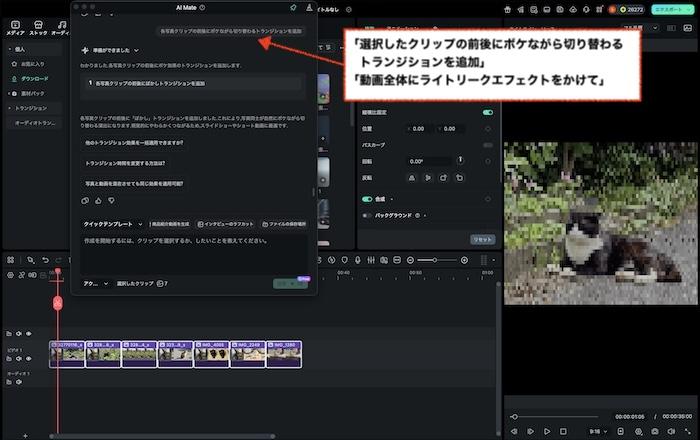Open the cloud upload icon
Image resolution: width=700 pixels, height=440 pixels.
point(573,9)
